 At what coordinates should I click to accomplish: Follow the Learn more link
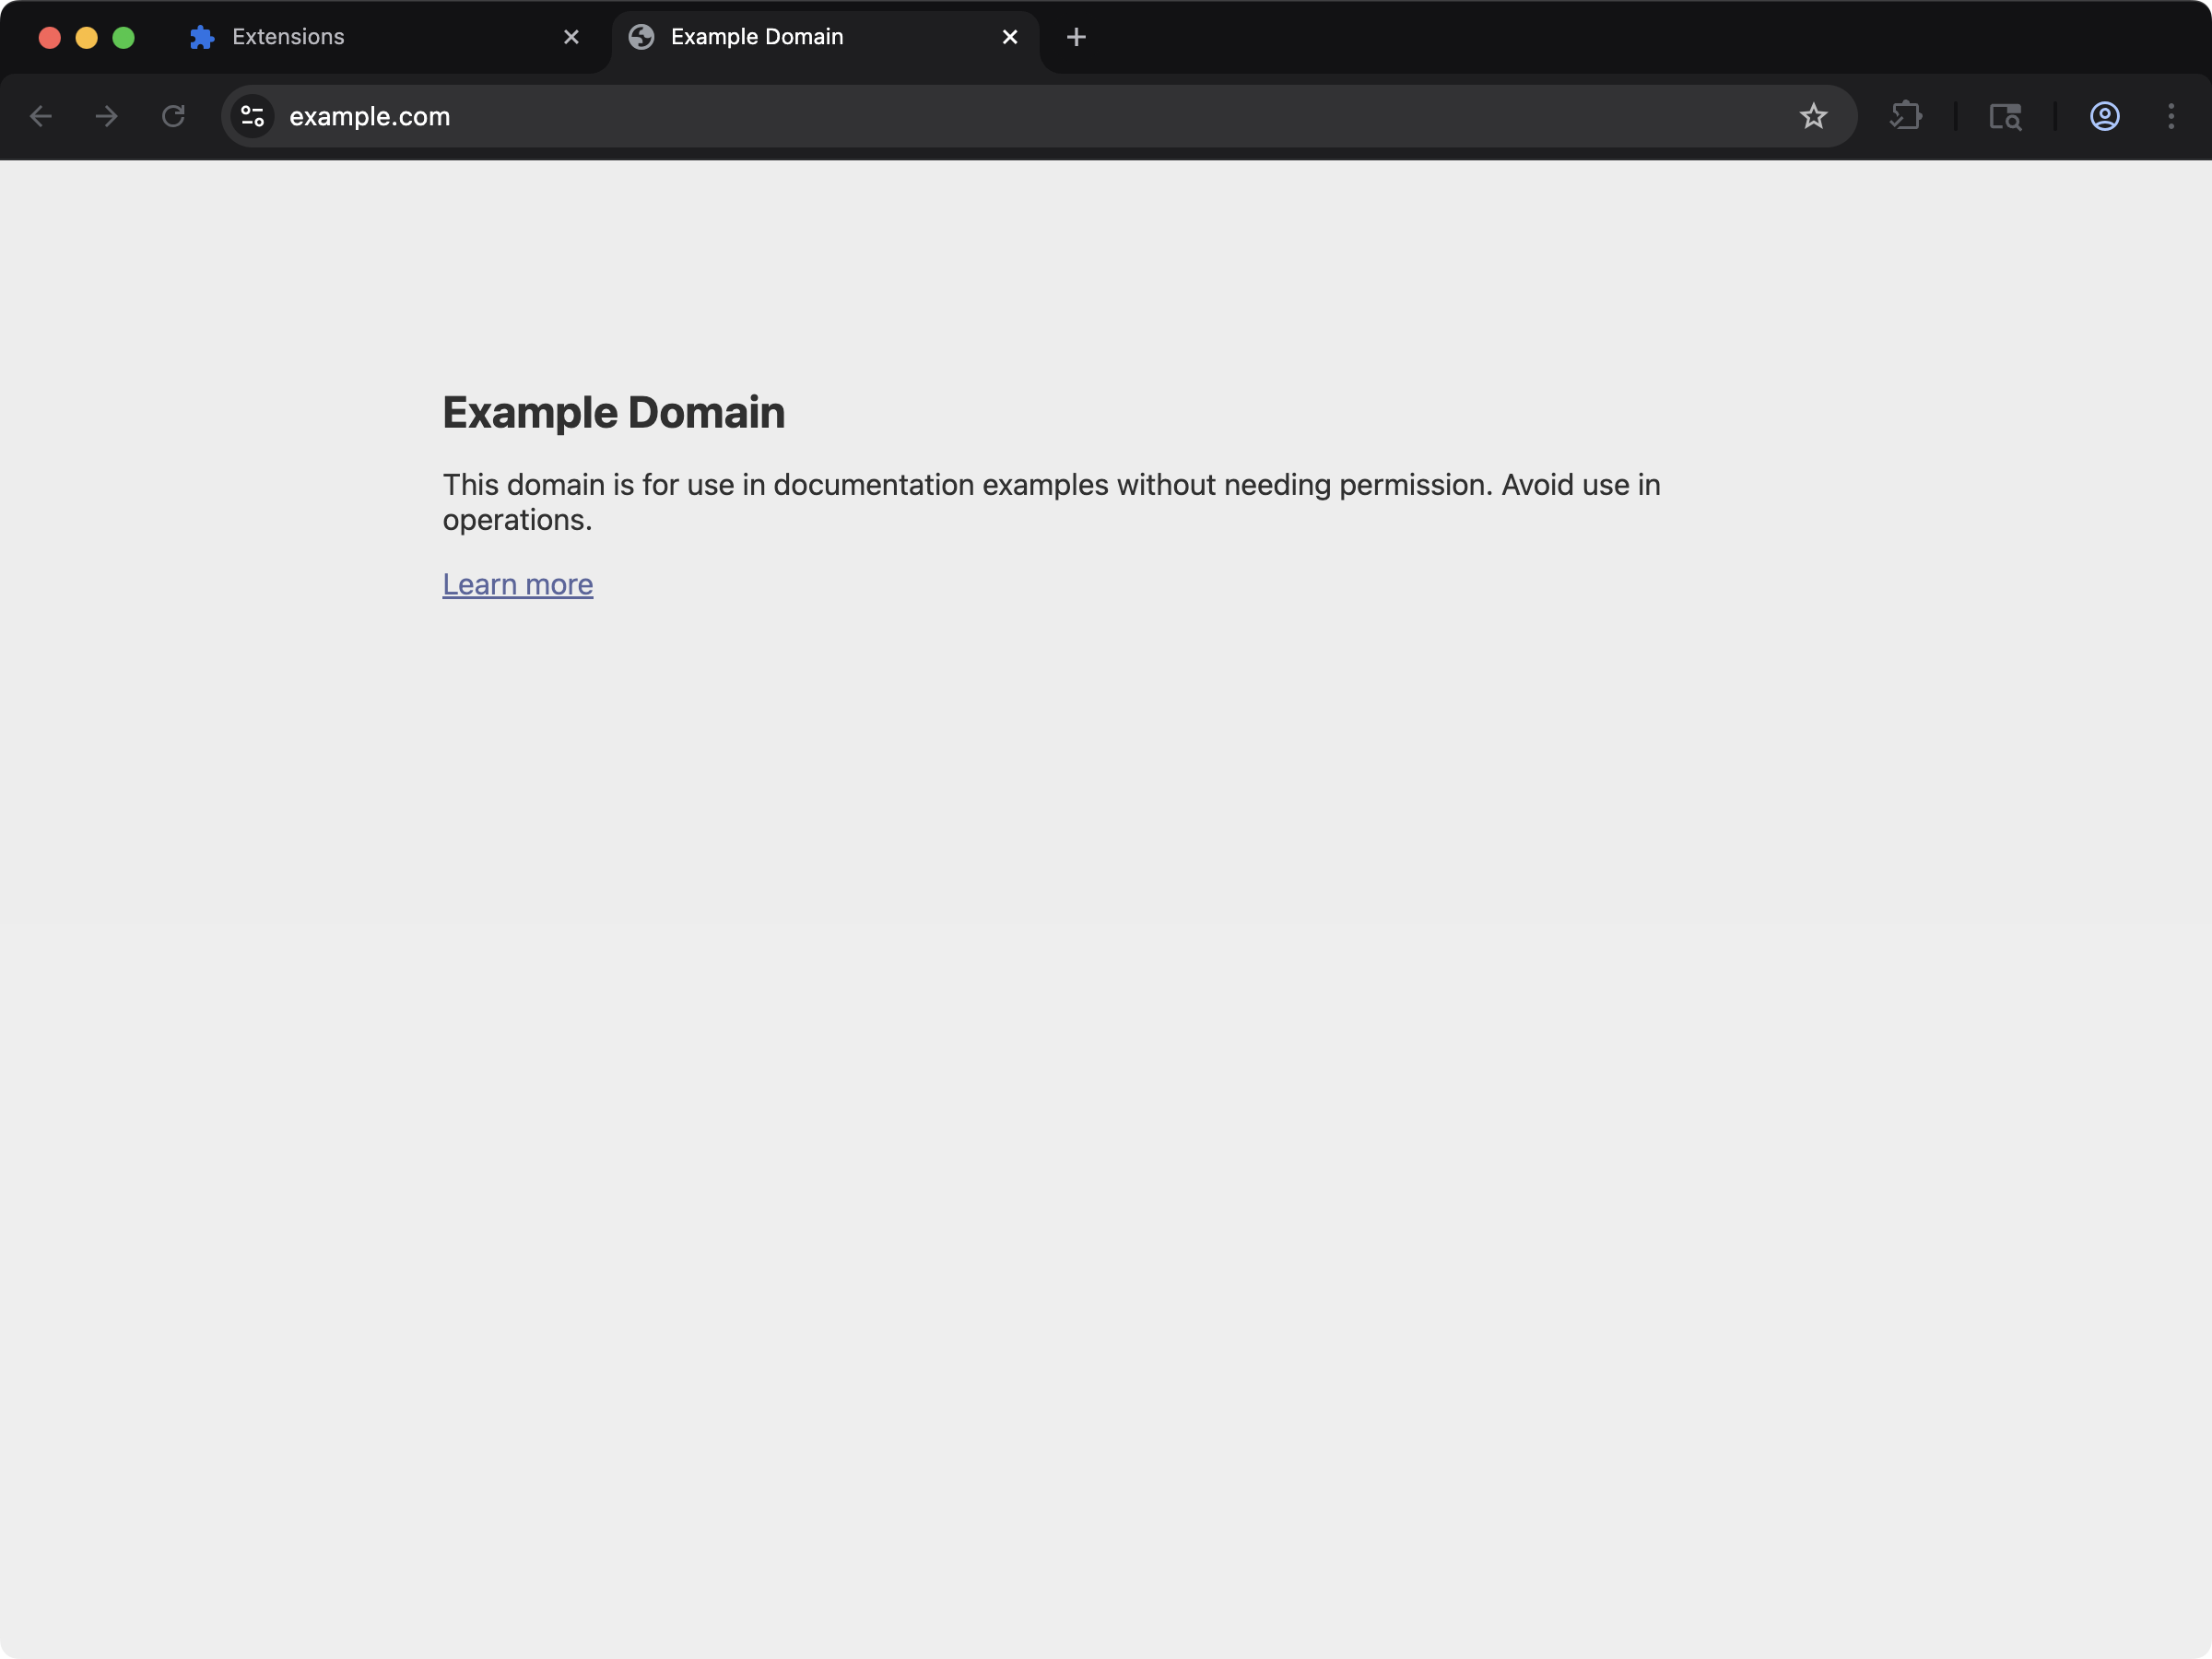(517, 584)
